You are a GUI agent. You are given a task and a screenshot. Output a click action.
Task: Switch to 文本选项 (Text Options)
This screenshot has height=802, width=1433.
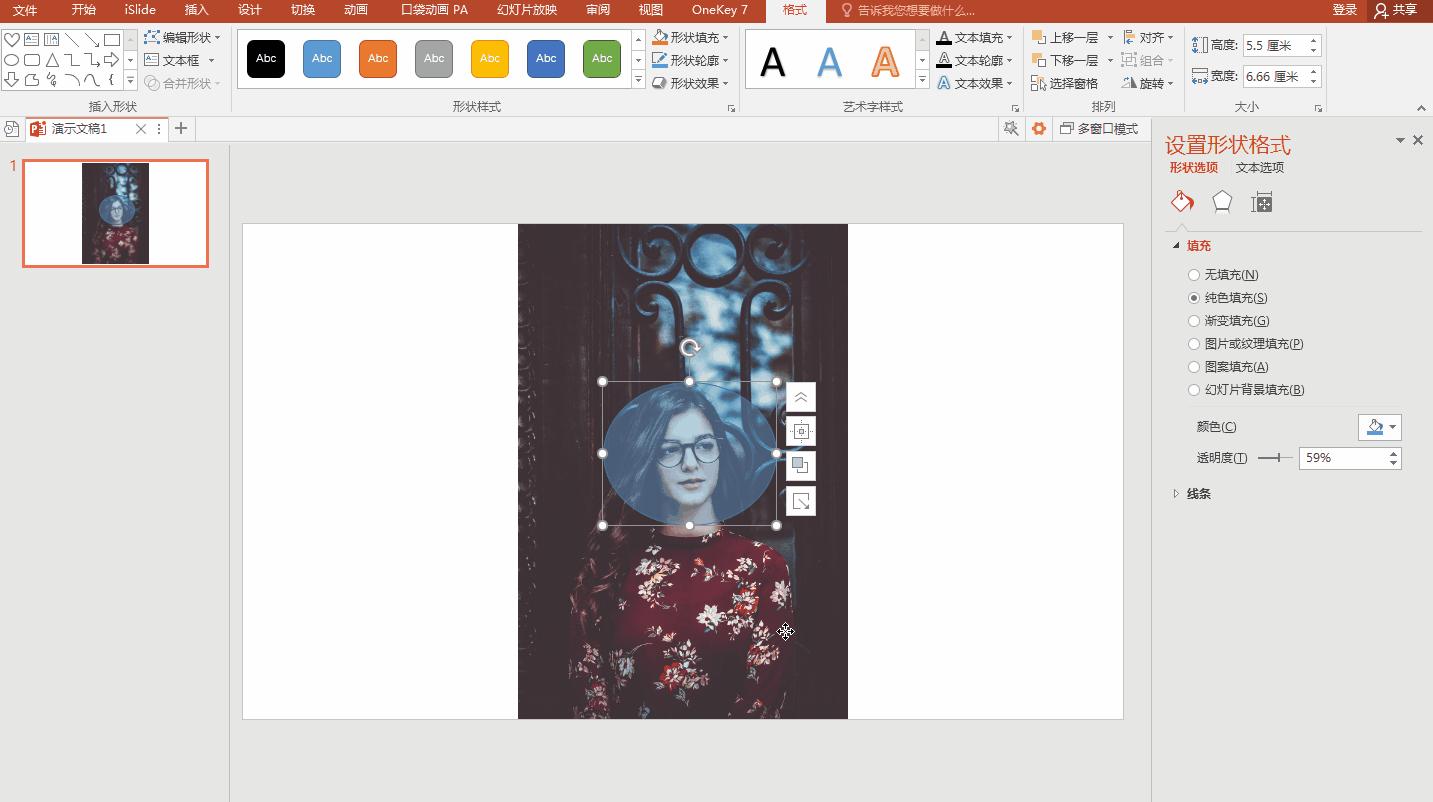pos(1260,168)
